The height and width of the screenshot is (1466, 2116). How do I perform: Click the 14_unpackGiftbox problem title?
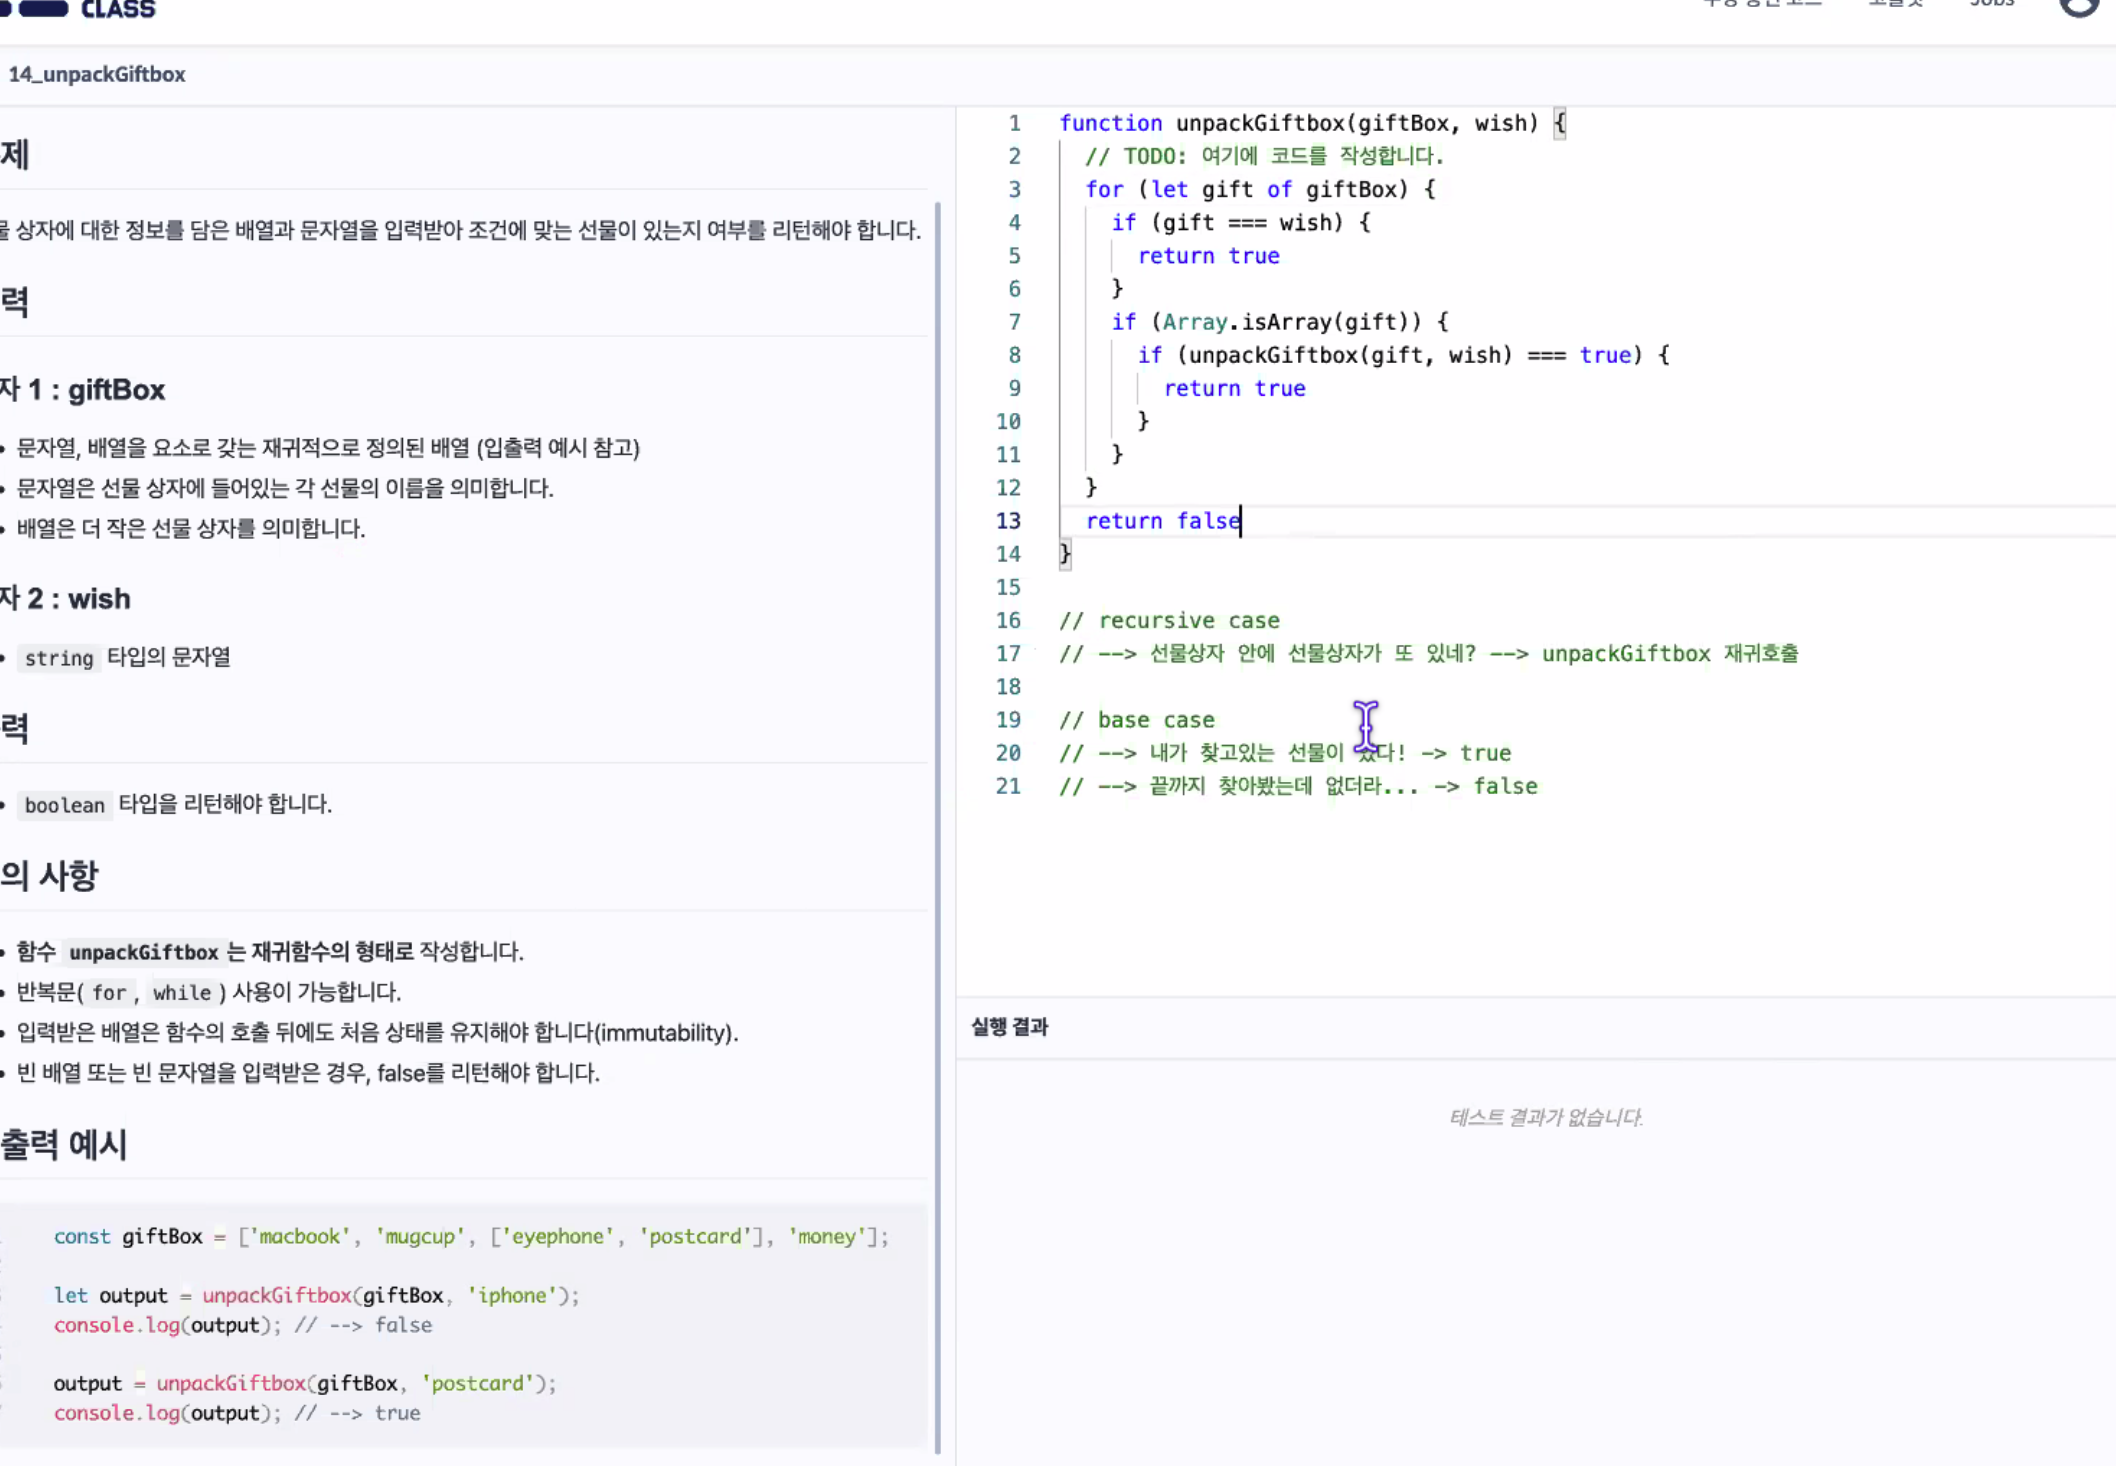pyautogui.click(x=97, y=74)
